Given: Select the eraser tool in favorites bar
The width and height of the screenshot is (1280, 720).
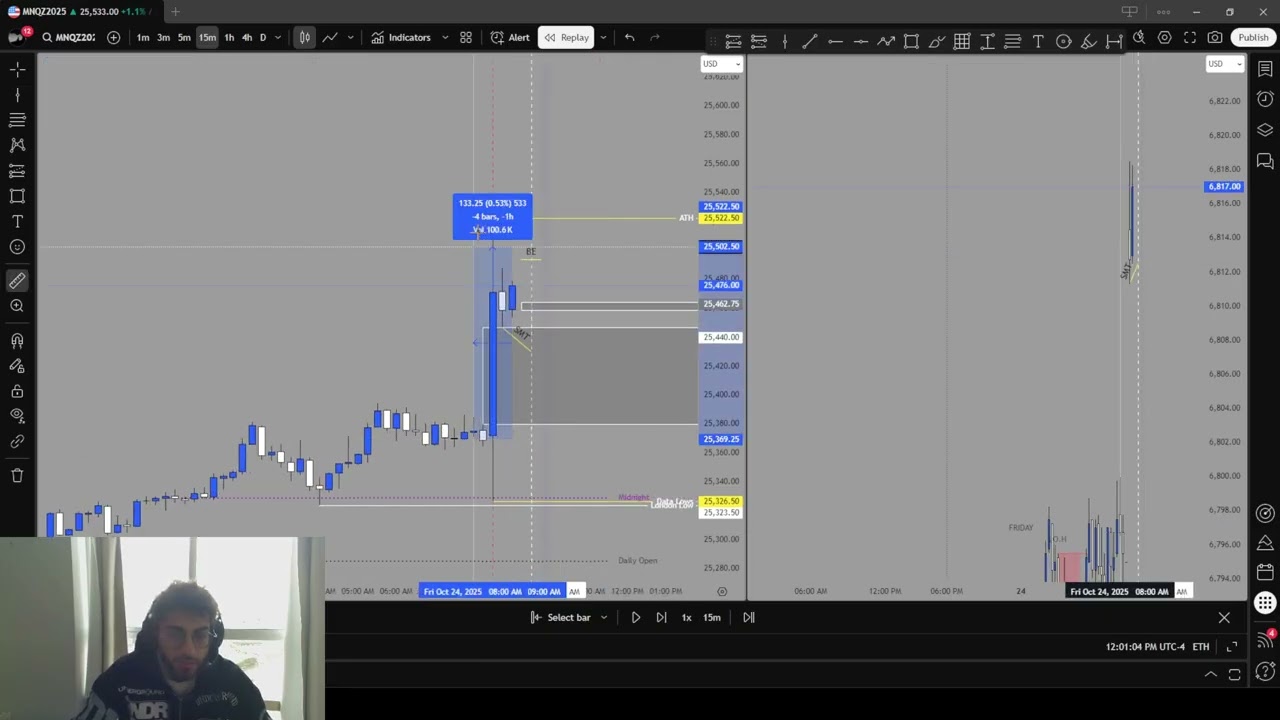Looking at the screenshot, I should point(1088,41).
